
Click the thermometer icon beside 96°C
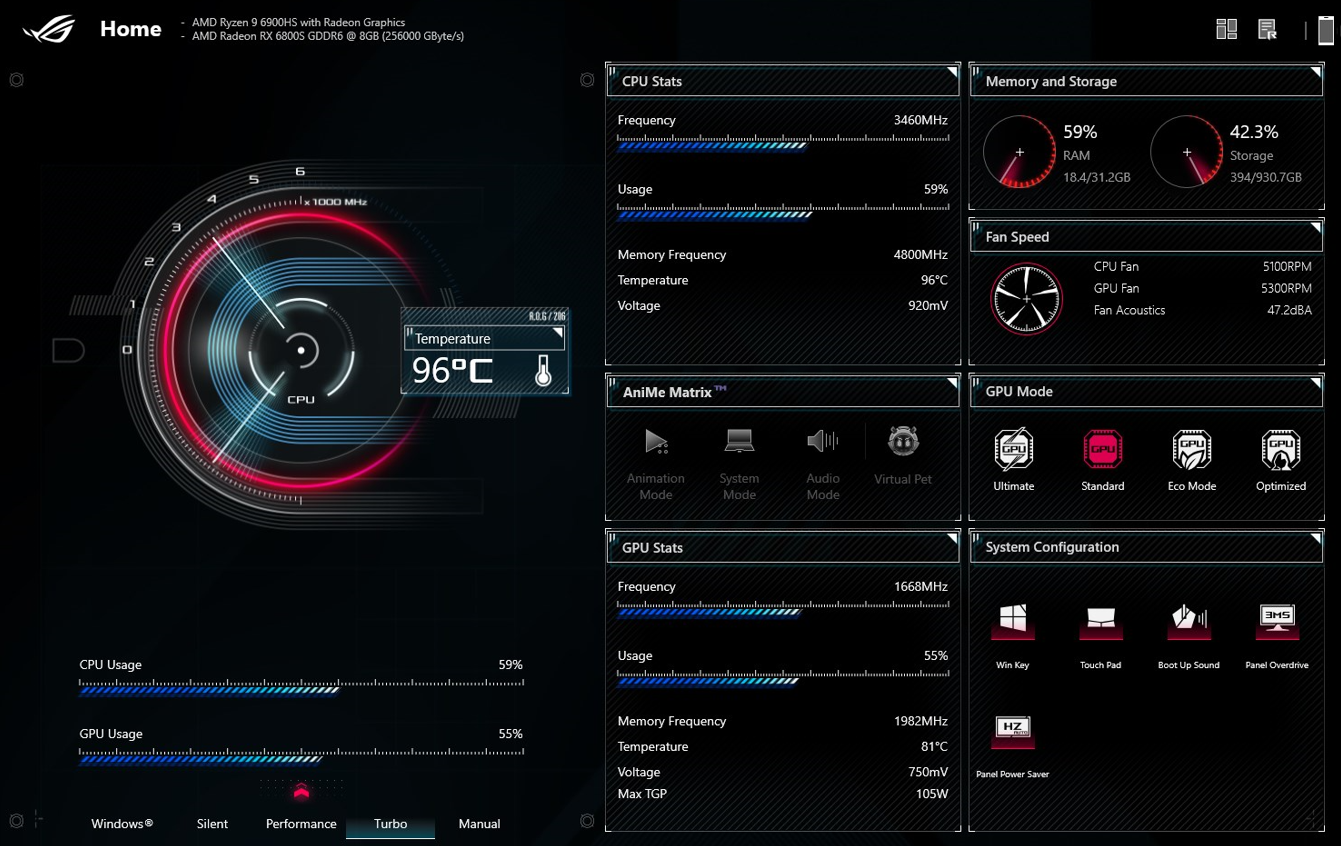[543, 371]
